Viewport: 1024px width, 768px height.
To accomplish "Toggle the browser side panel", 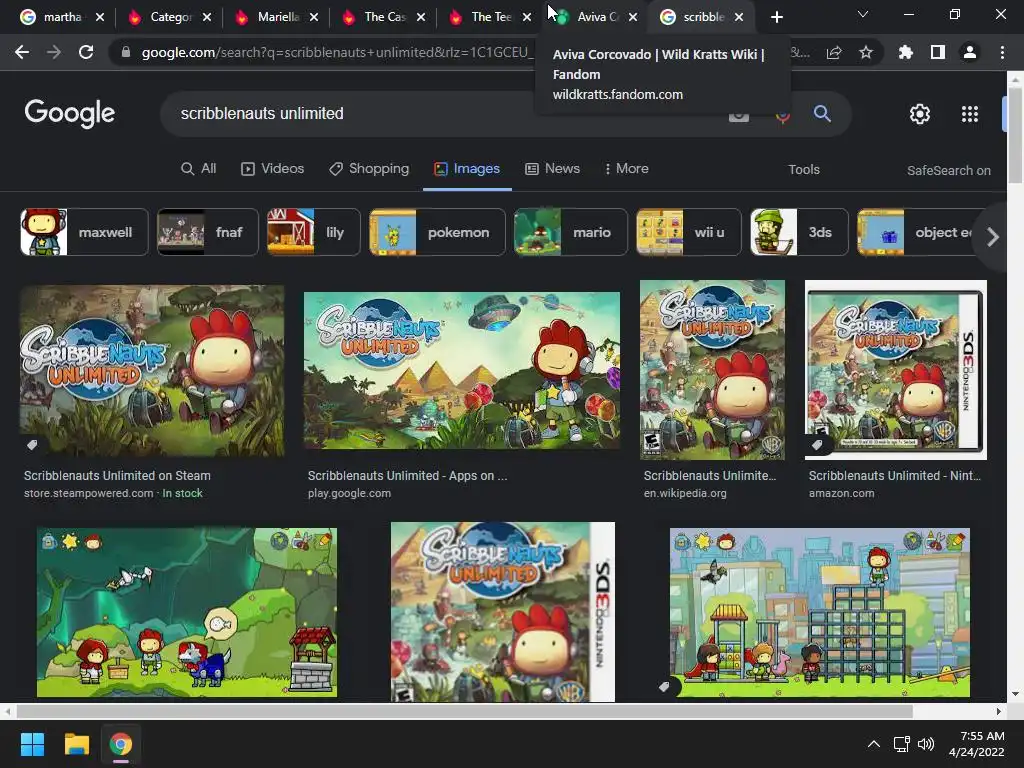I will pos(938,52).
